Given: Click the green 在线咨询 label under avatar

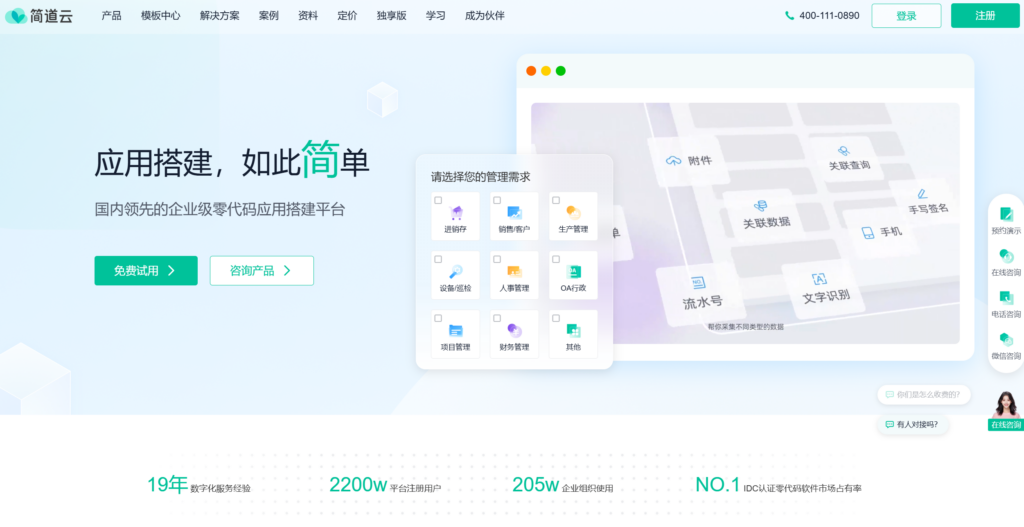Looking at the screenshot, I should pos(1006,425).
